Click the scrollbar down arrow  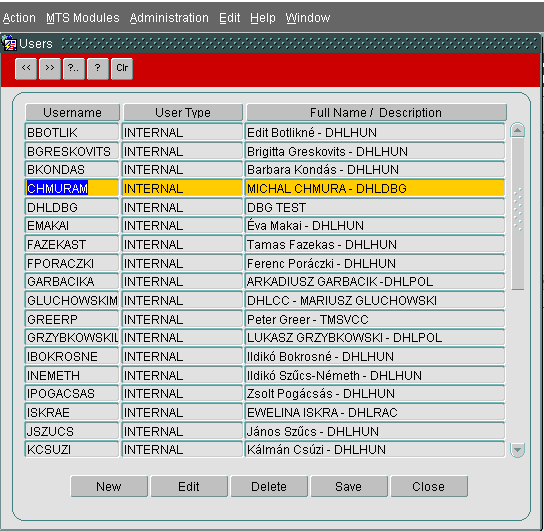point(517,450)
